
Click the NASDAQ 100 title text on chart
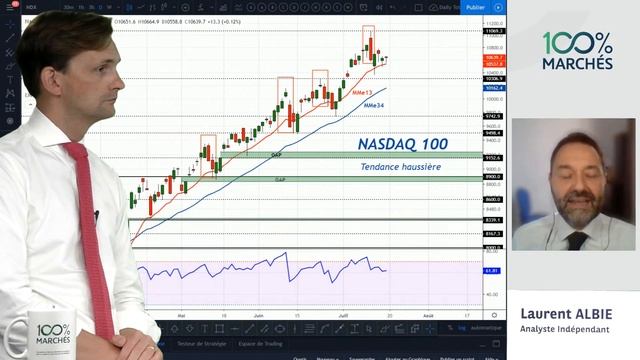point(403,144)
